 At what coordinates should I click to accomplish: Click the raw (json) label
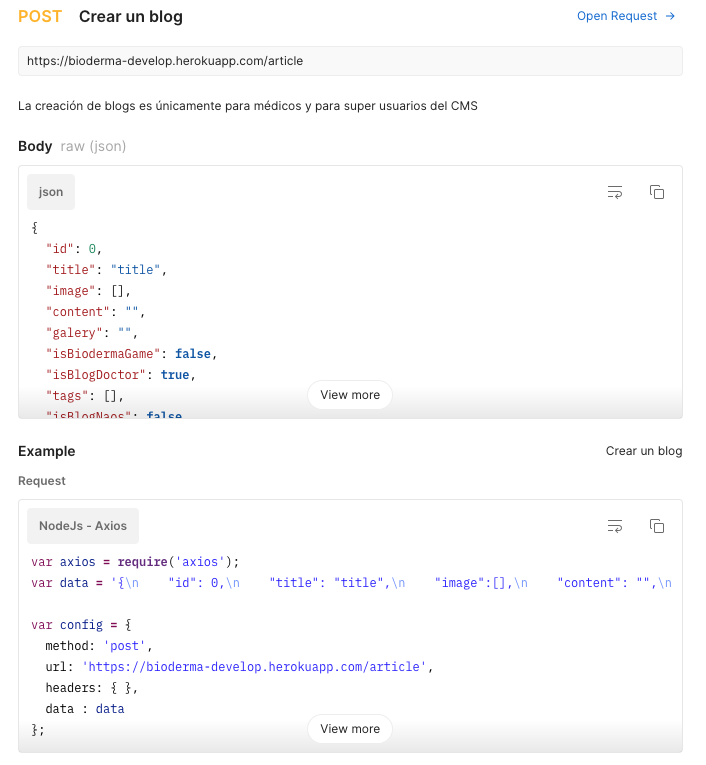pos(93,146)
